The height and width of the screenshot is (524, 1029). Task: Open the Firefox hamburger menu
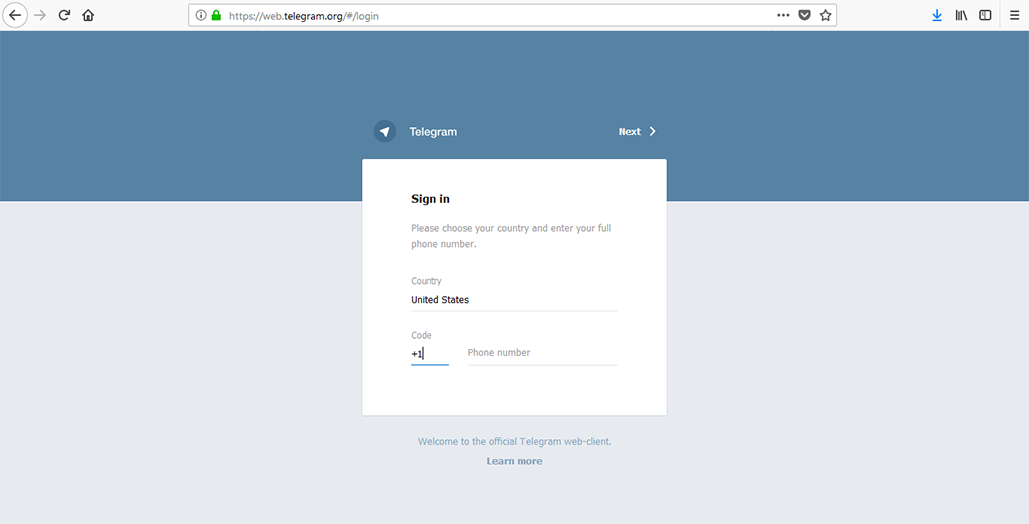click(x=1015, y=15)
